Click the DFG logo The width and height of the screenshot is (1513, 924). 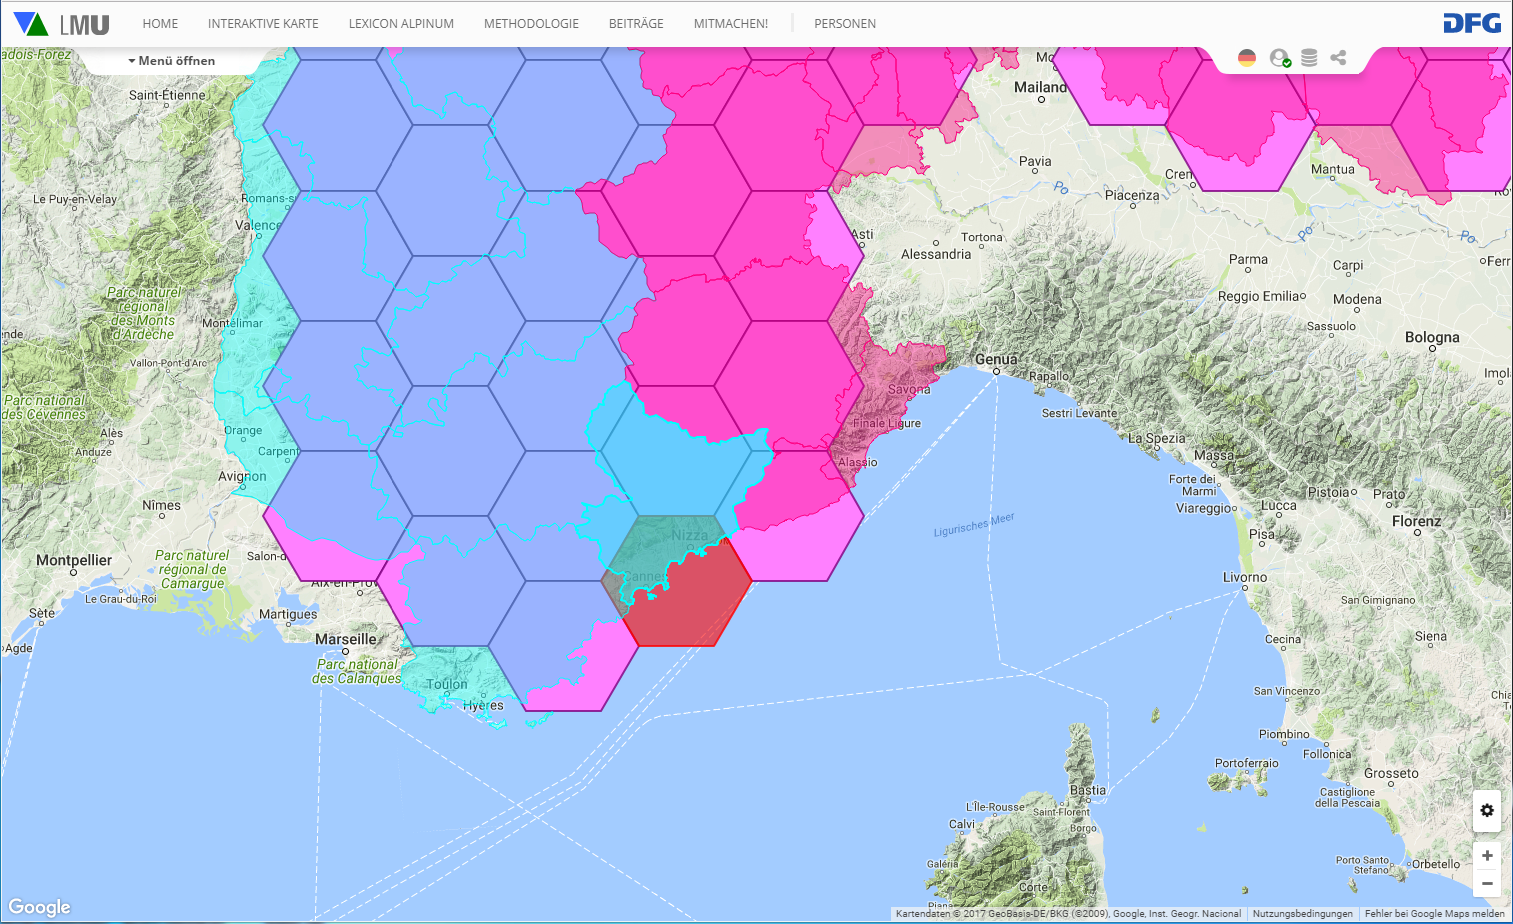pyautogui.click(x=1472, y=23)
